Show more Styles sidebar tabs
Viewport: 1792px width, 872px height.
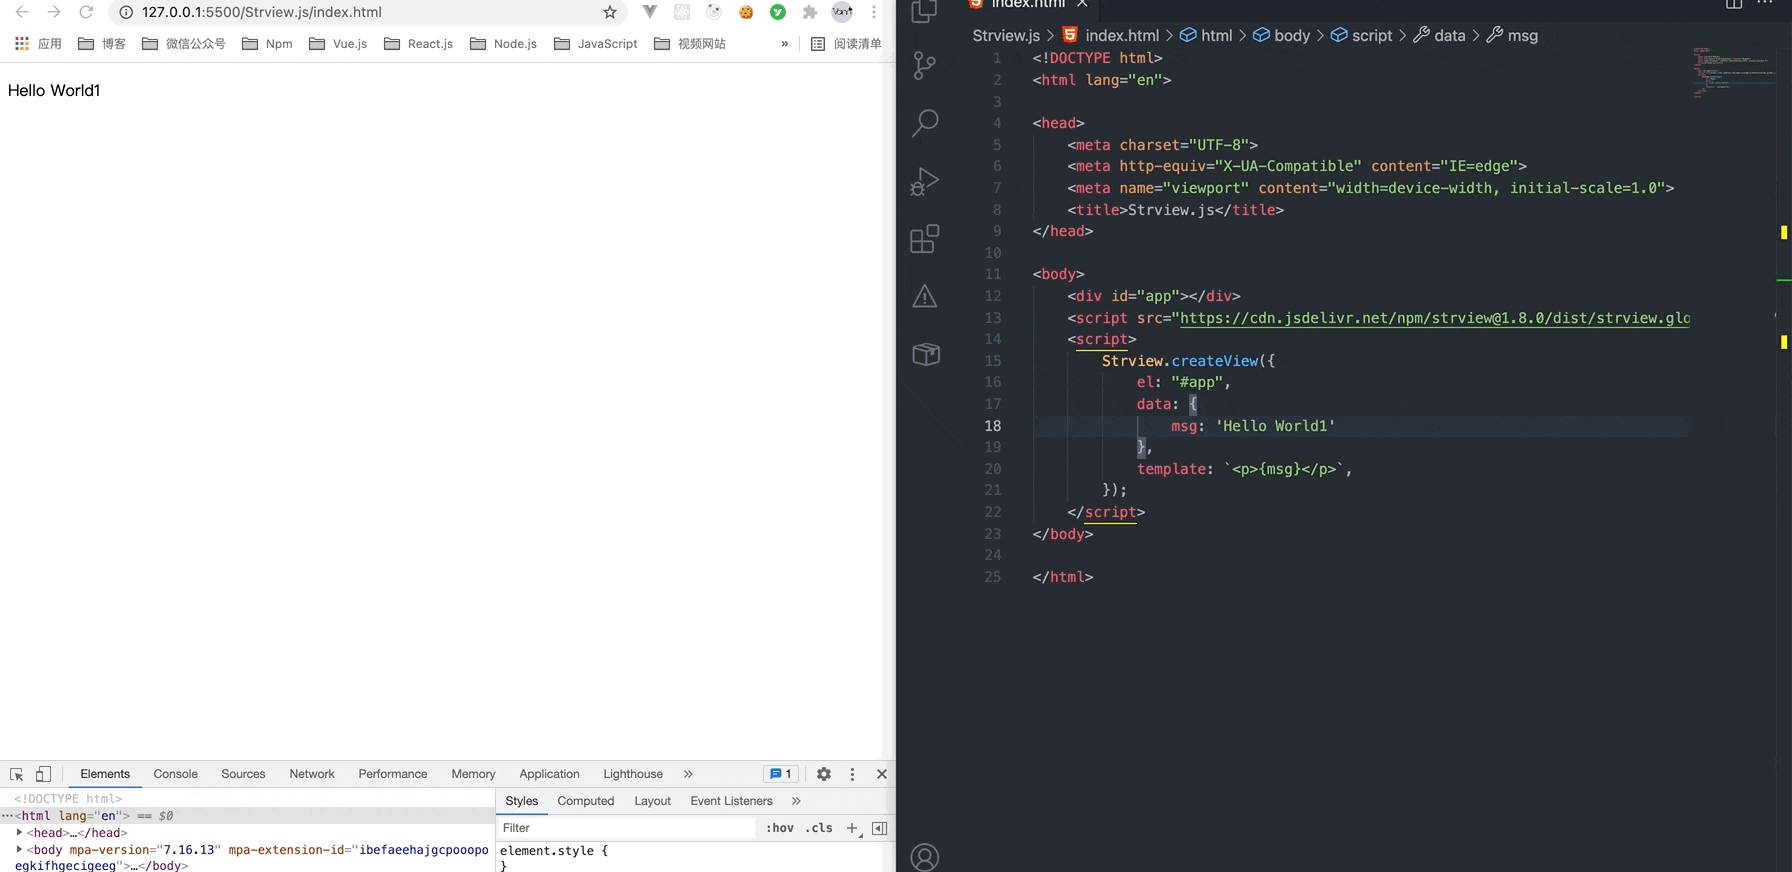coord(796,801)
